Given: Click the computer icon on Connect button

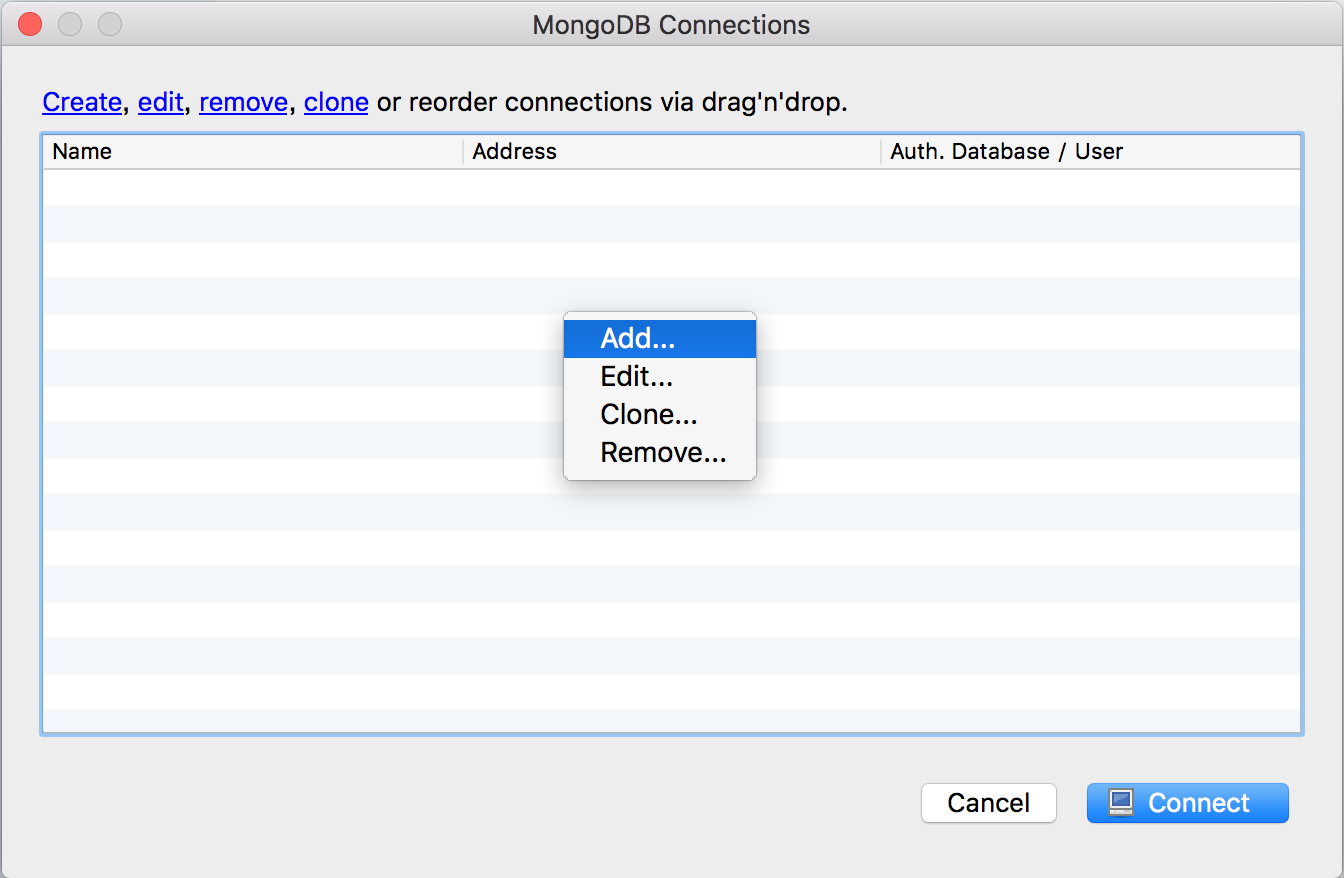Looking at the screenshot, I should (1121, 803).
